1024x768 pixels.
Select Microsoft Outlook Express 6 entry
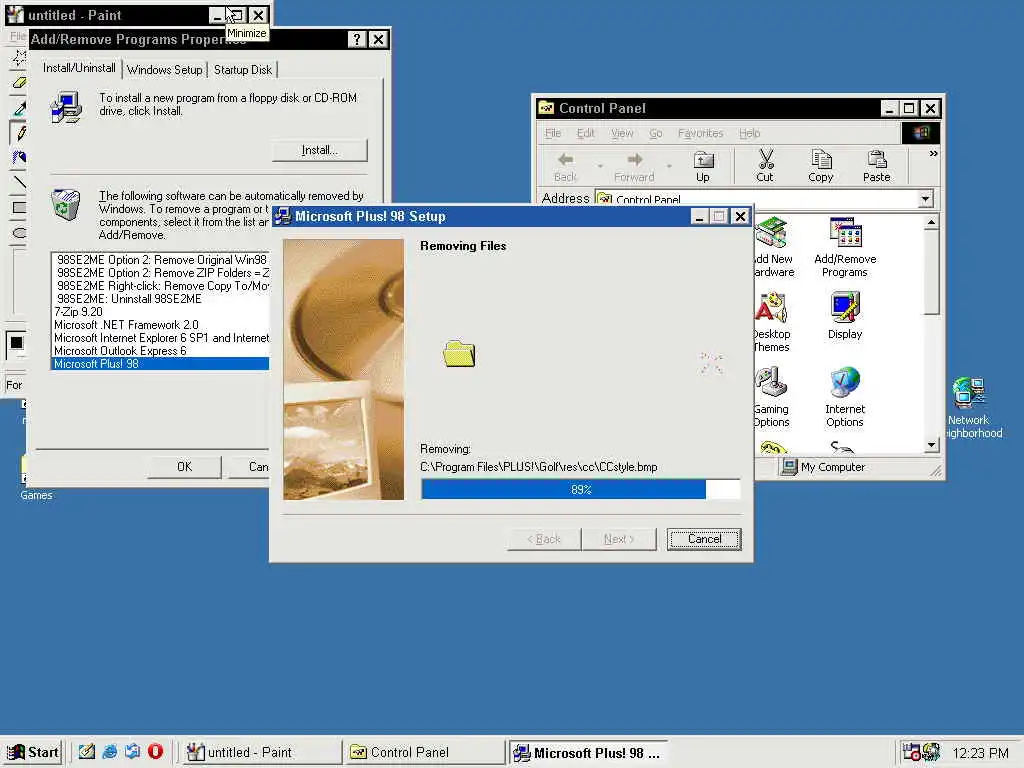click(x=161, y=351)
